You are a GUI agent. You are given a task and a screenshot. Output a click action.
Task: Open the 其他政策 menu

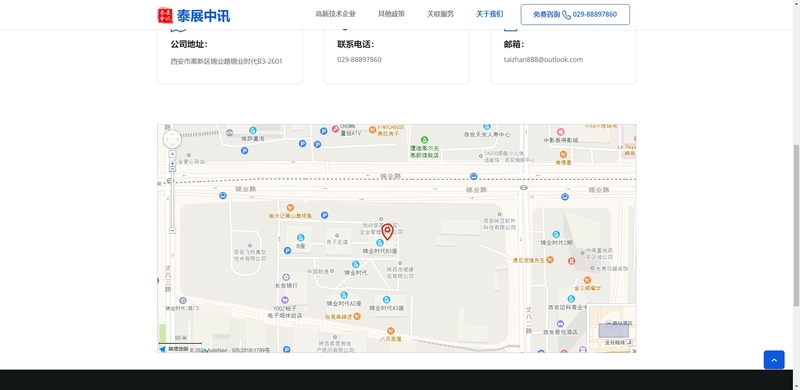(x=391, y=14)
